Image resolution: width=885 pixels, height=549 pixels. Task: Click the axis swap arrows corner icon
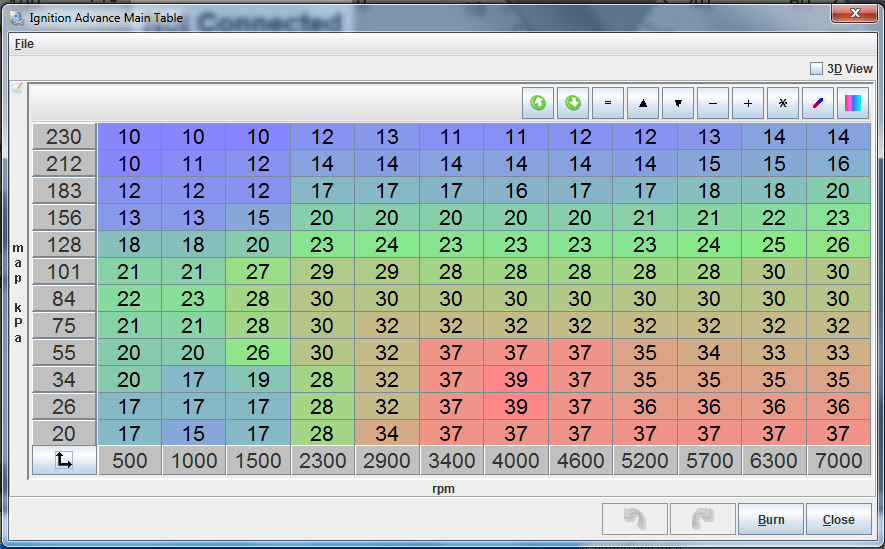coord(64,460)
